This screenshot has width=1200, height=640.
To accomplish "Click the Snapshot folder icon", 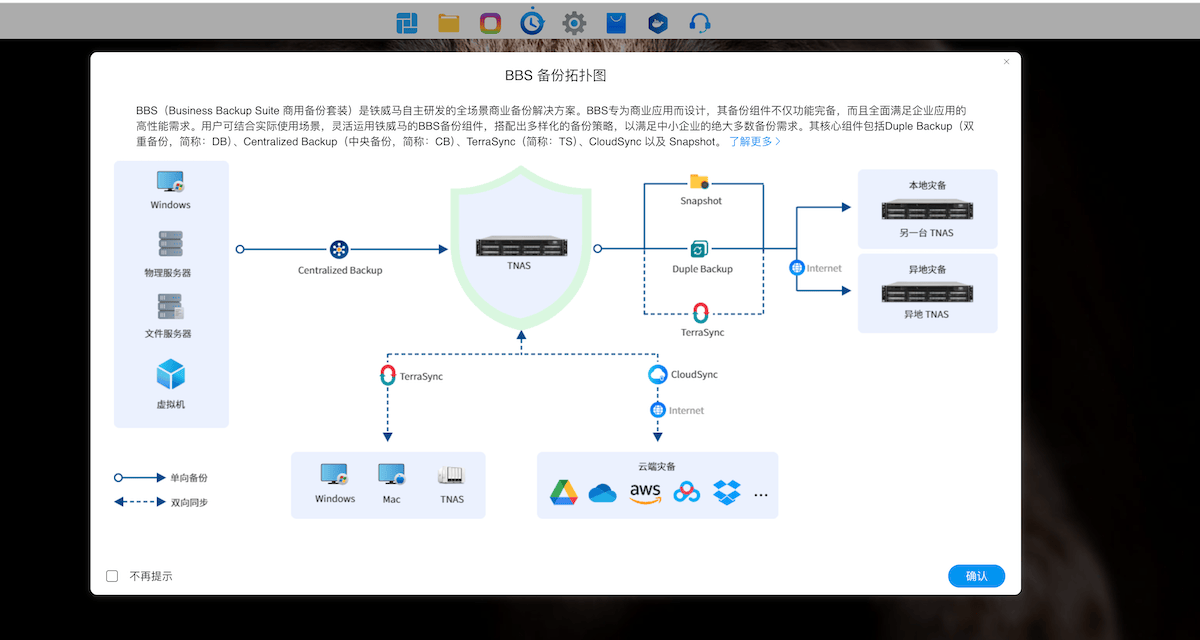I will [699, 181].
